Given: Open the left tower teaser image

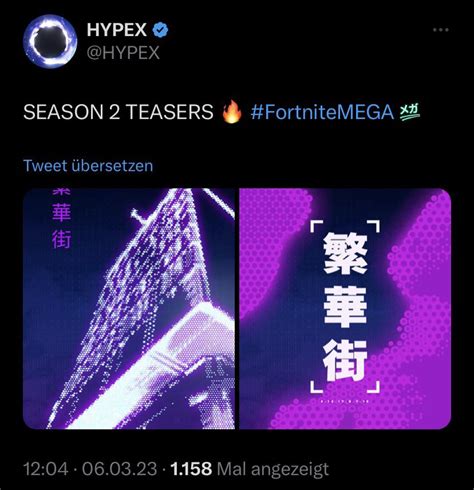Looking at the screenshot, I should coord(129,309).
